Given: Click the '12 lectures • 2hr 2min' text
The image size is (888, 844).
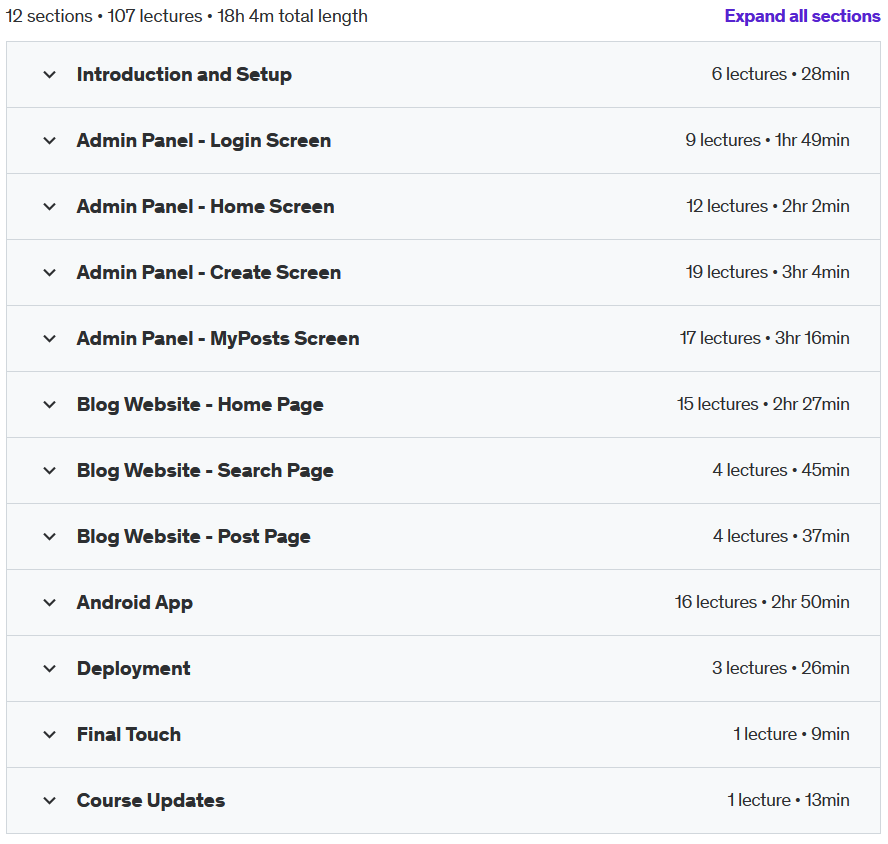Looking at the screenshot, I should point(768,206).
